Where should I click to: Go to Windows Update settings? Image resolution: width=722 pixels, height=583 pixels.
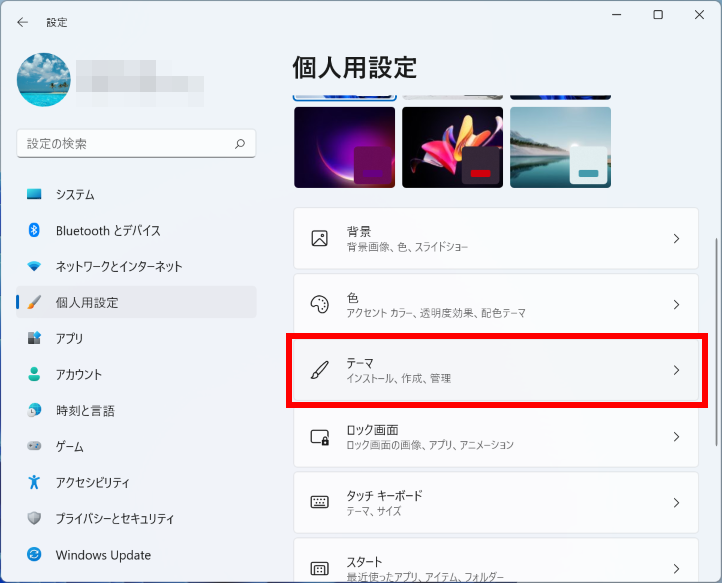tap(136, 554)
